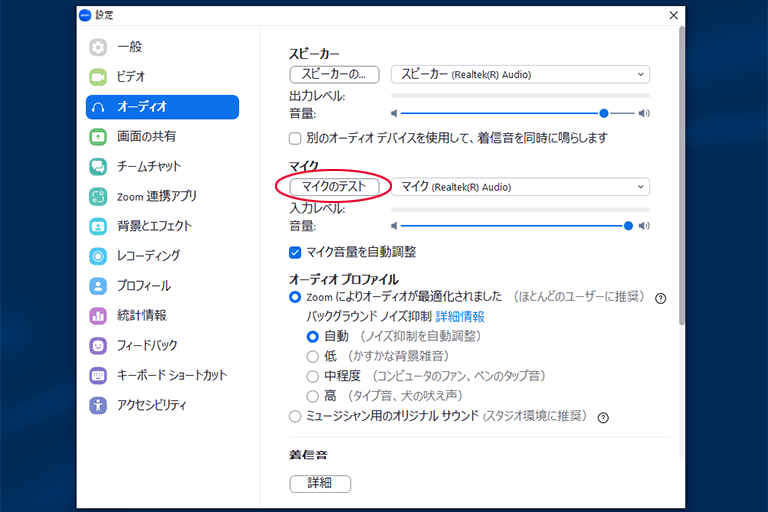This screenshot has width=768, height=512.
Task: Click the Zoom logo in title bar
Action: pyautogui.click(x=85, y=15)
